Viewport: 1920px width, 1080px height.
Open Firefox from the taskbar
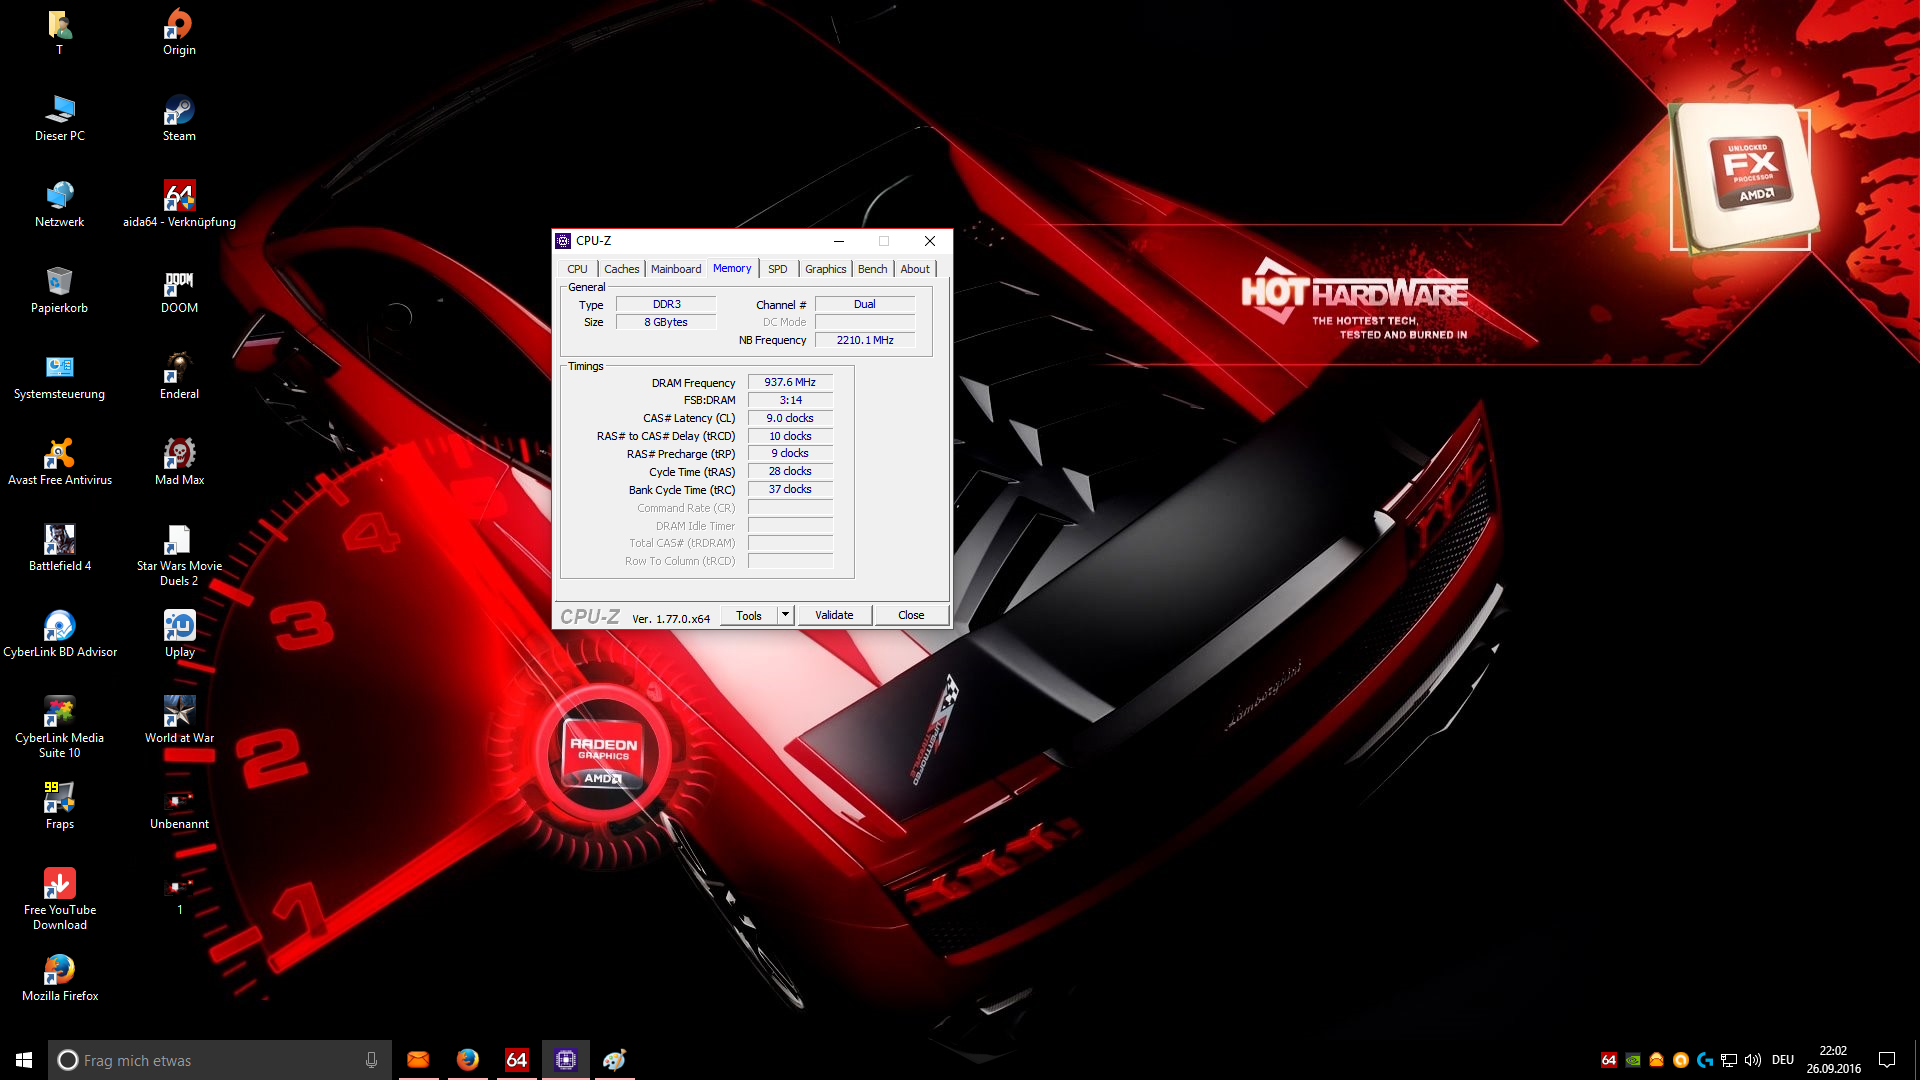pos(467,1060)
